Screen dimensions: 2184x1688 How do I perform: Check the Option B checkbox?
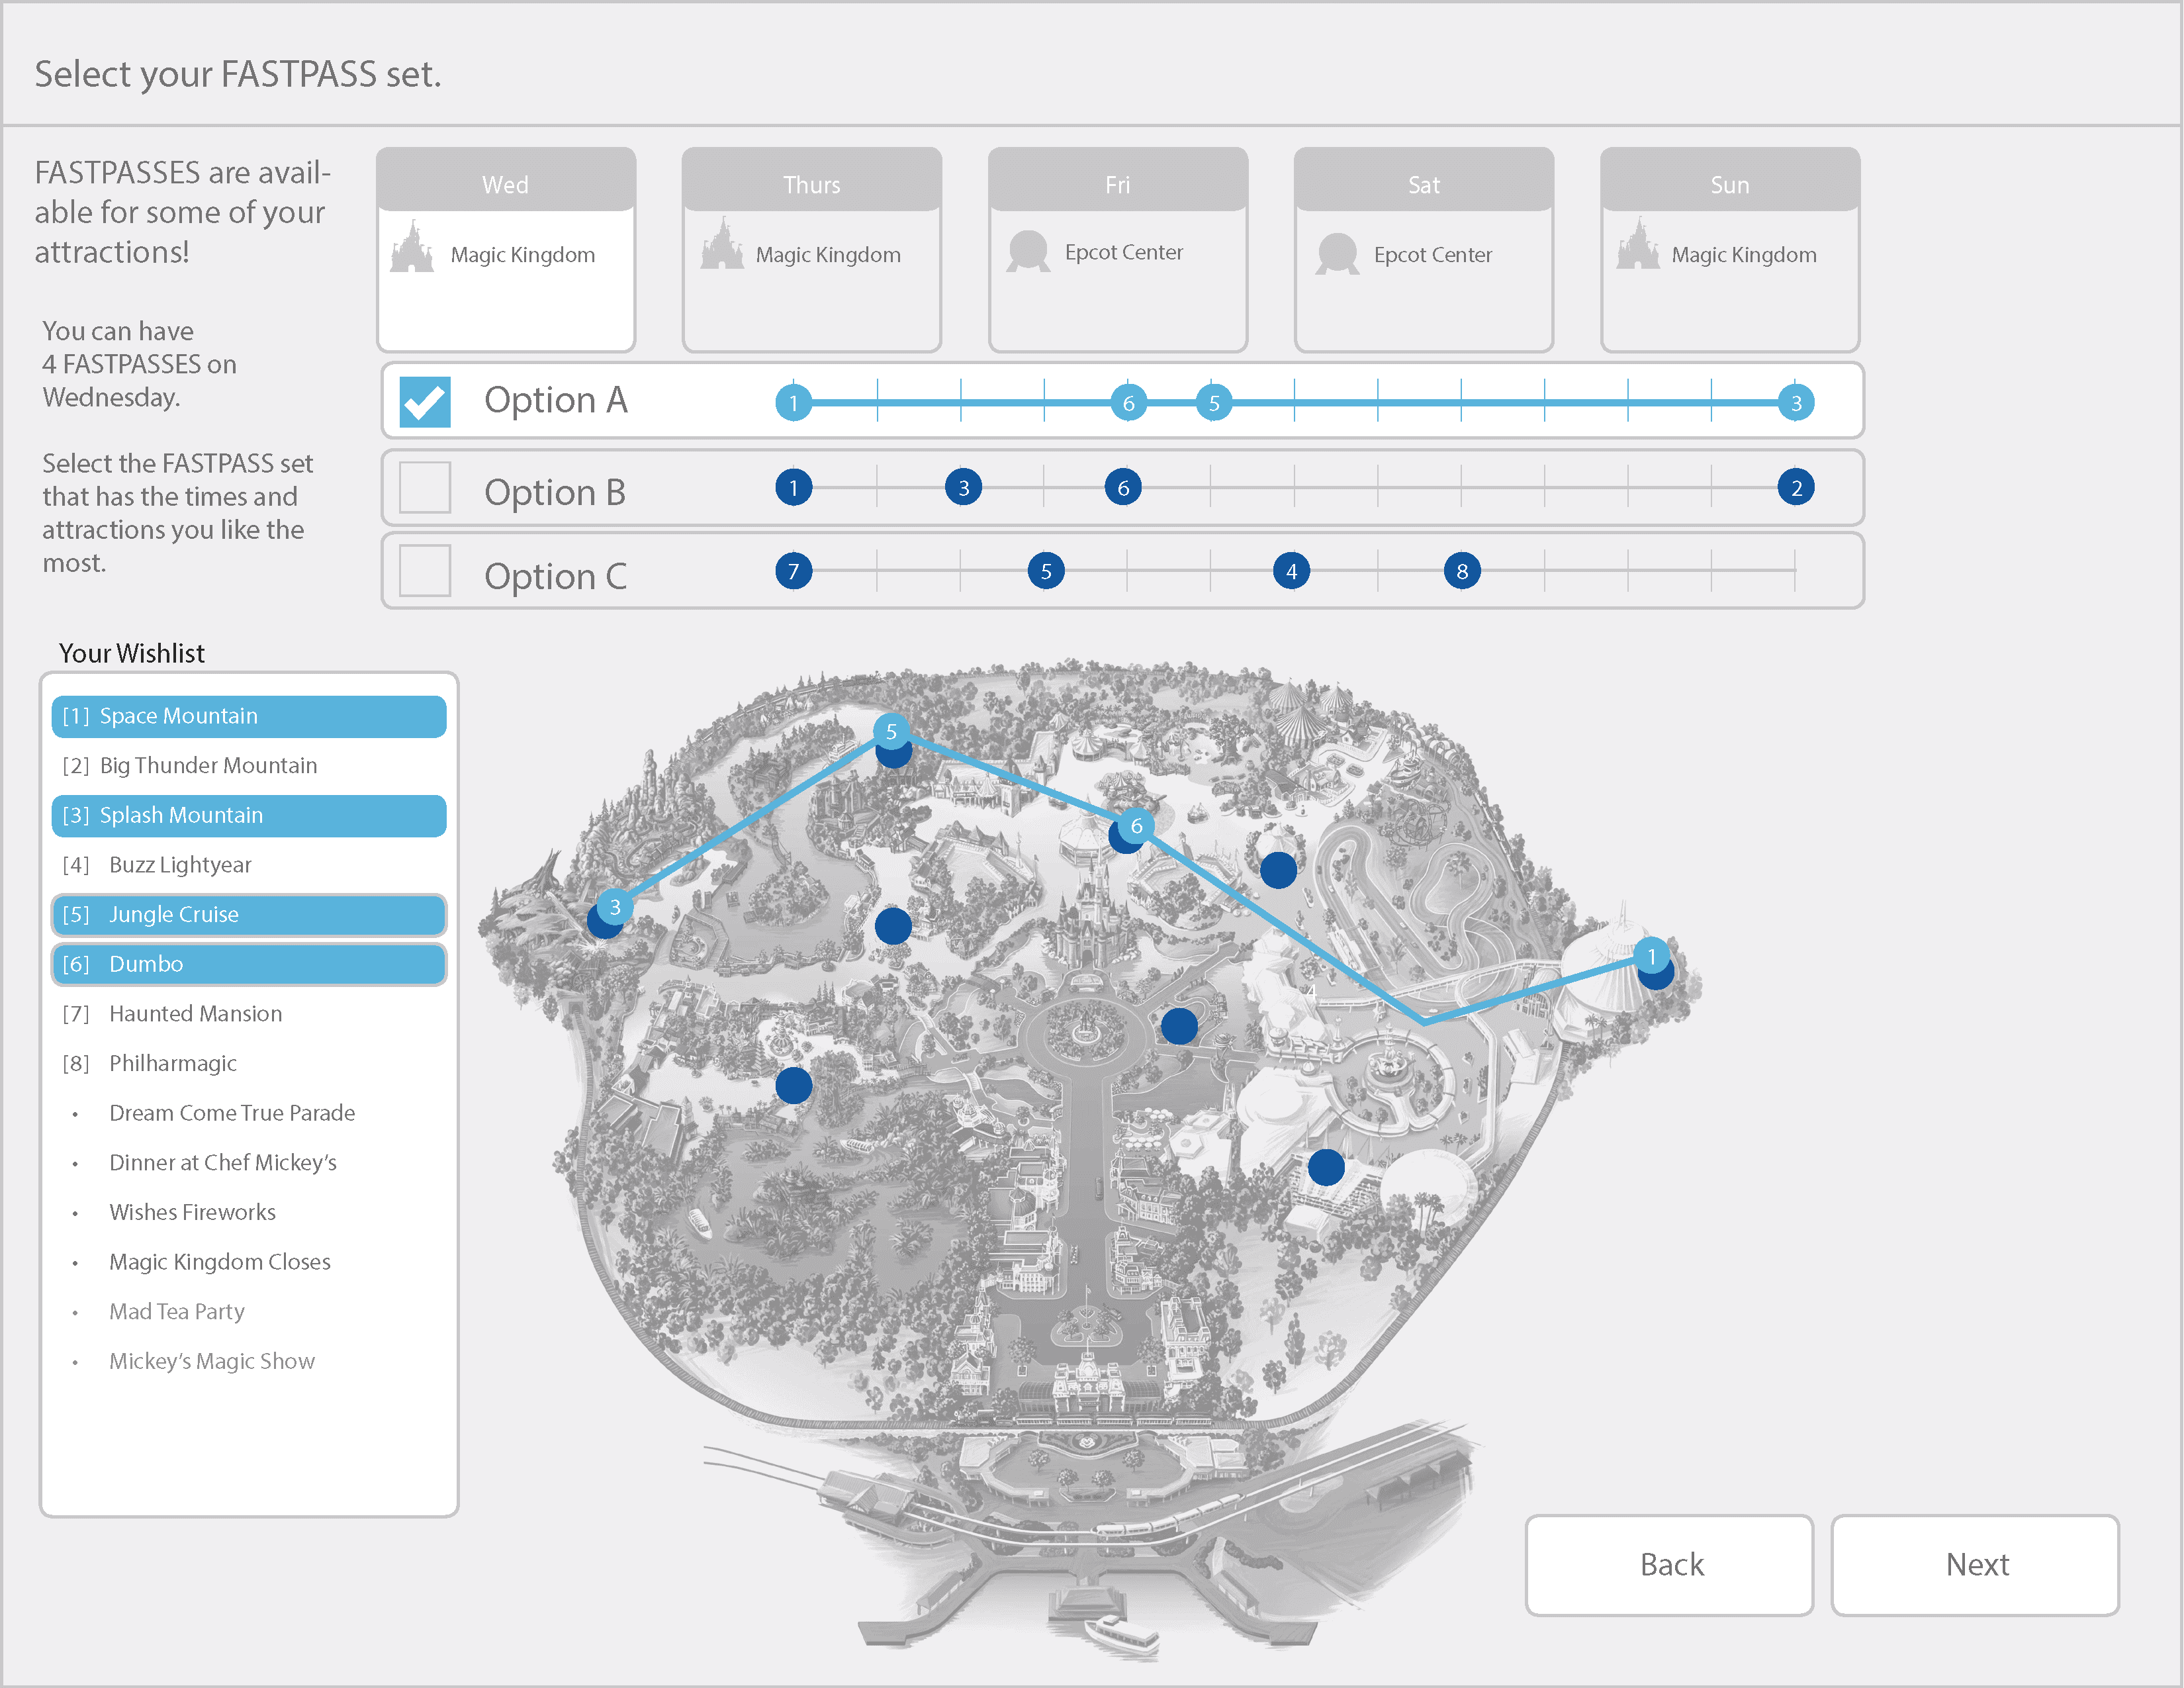click(x=425, y=488)
